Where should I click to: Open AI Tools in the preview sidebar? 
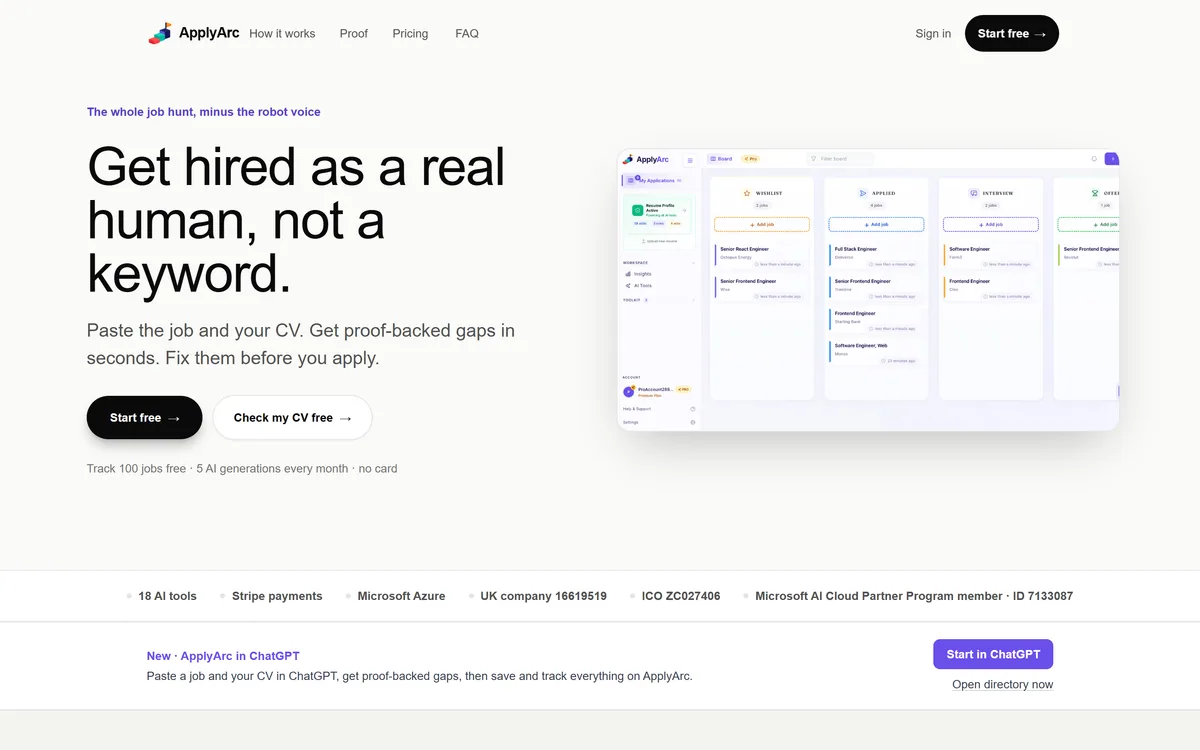pyautogui.click(x=640, y=286)
